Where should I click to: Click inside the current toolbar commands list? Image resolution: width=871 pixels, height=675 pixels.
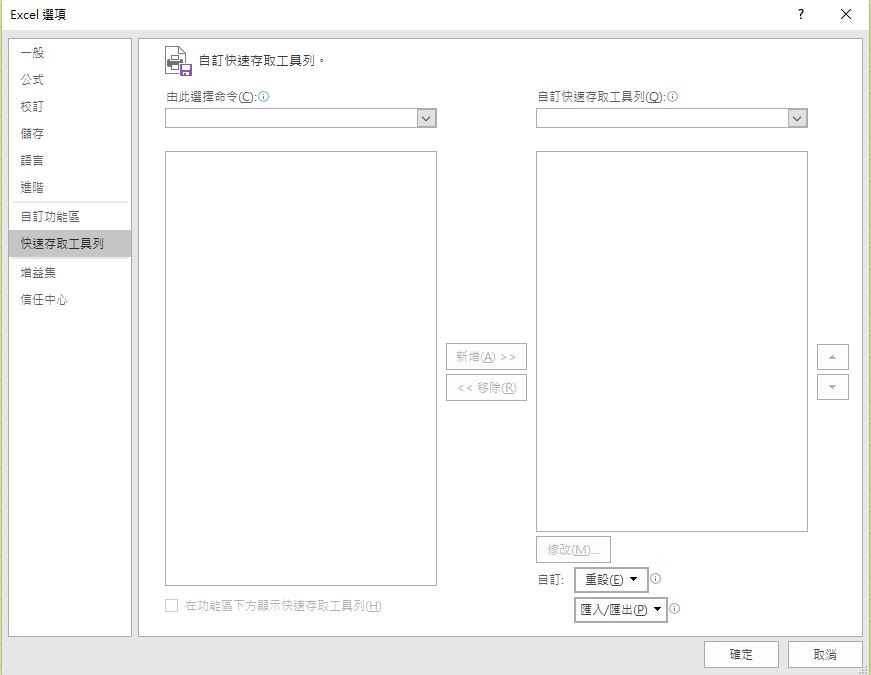672,341
